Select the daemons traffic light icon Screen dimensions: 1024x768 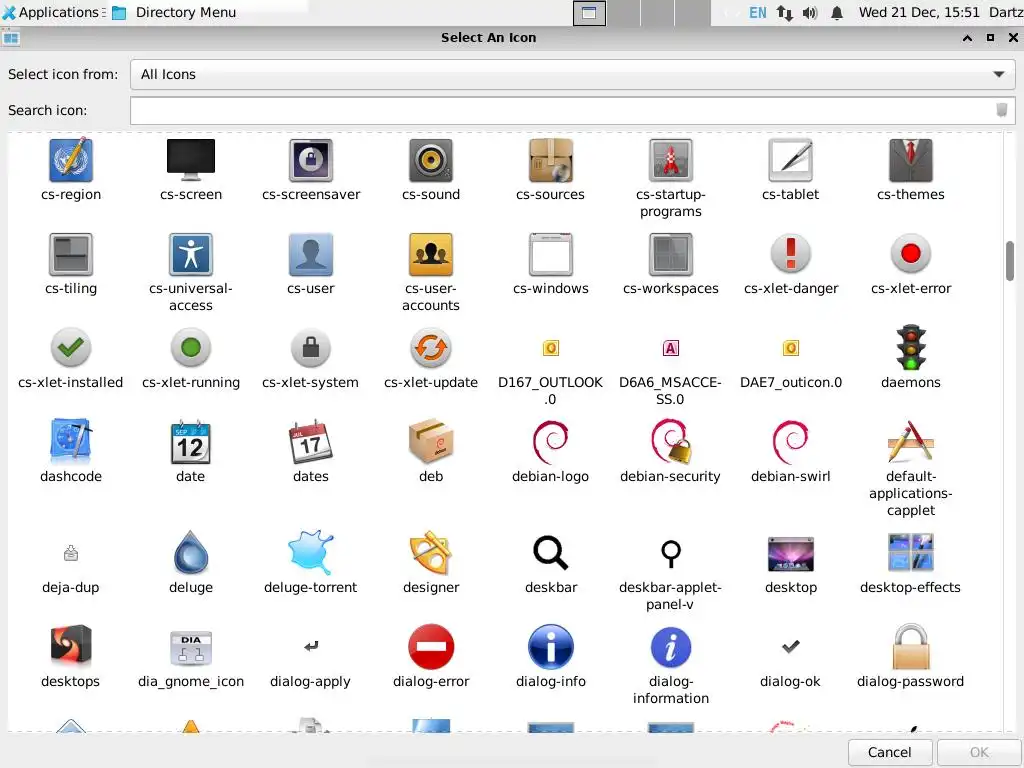click(x=911, y=347)
